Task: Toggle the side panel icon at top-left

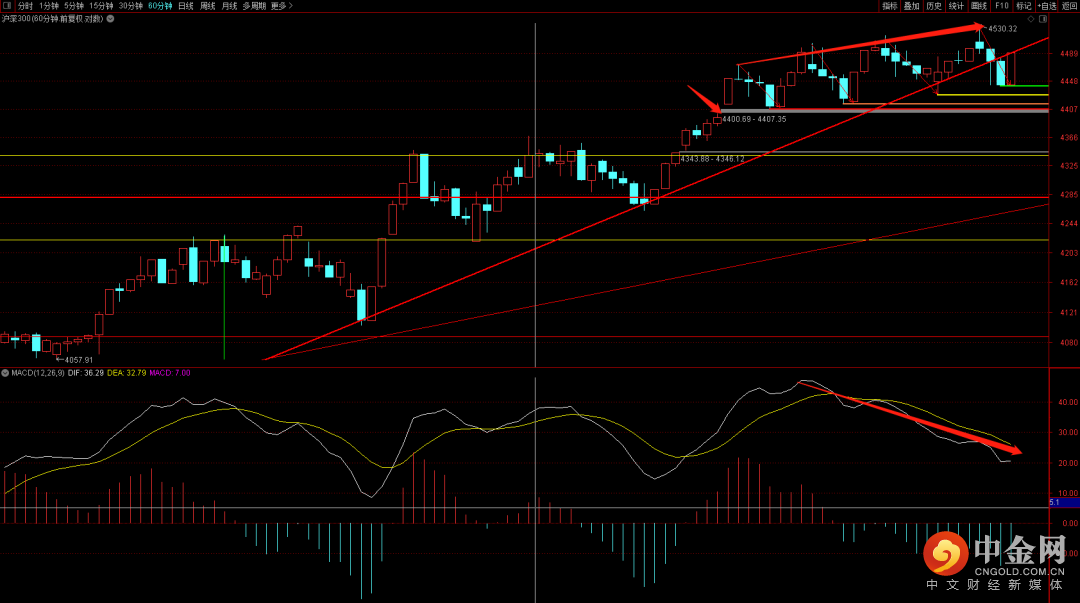Action: pos(7,6)
